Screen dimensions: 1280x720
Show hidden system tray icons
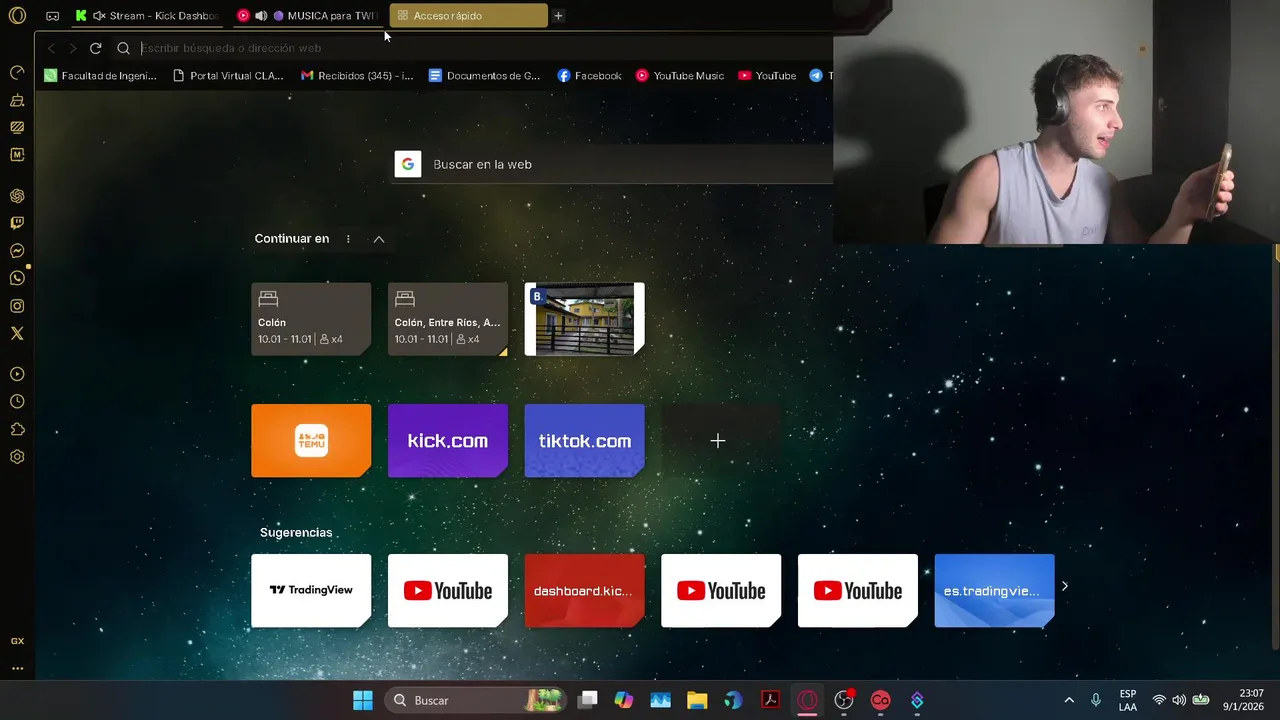(1069, 700)
